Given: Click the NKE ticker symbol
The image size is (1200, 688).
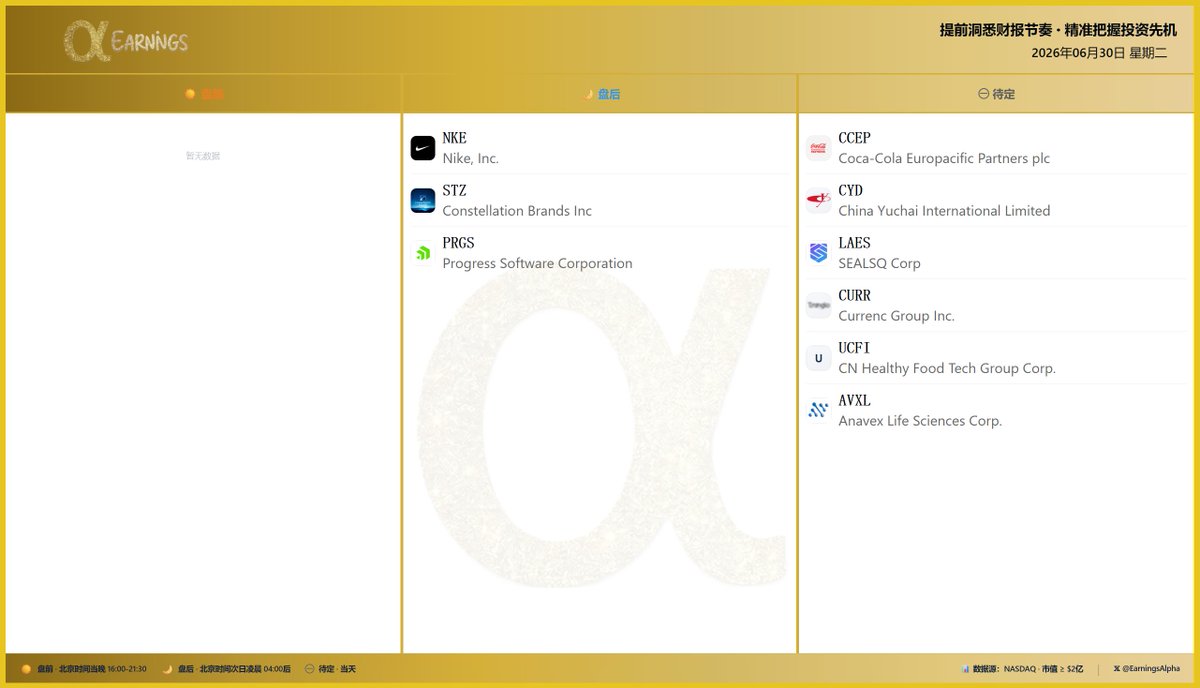Looking at the screenshot, I should tap(454, 138).
